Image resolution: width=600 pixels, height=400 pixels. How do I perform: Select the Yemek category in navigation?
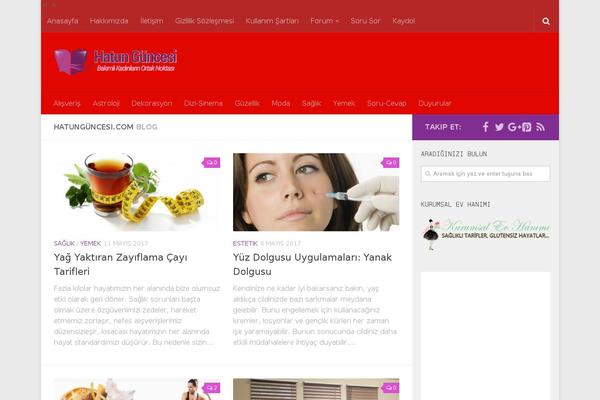pos(344,103)
